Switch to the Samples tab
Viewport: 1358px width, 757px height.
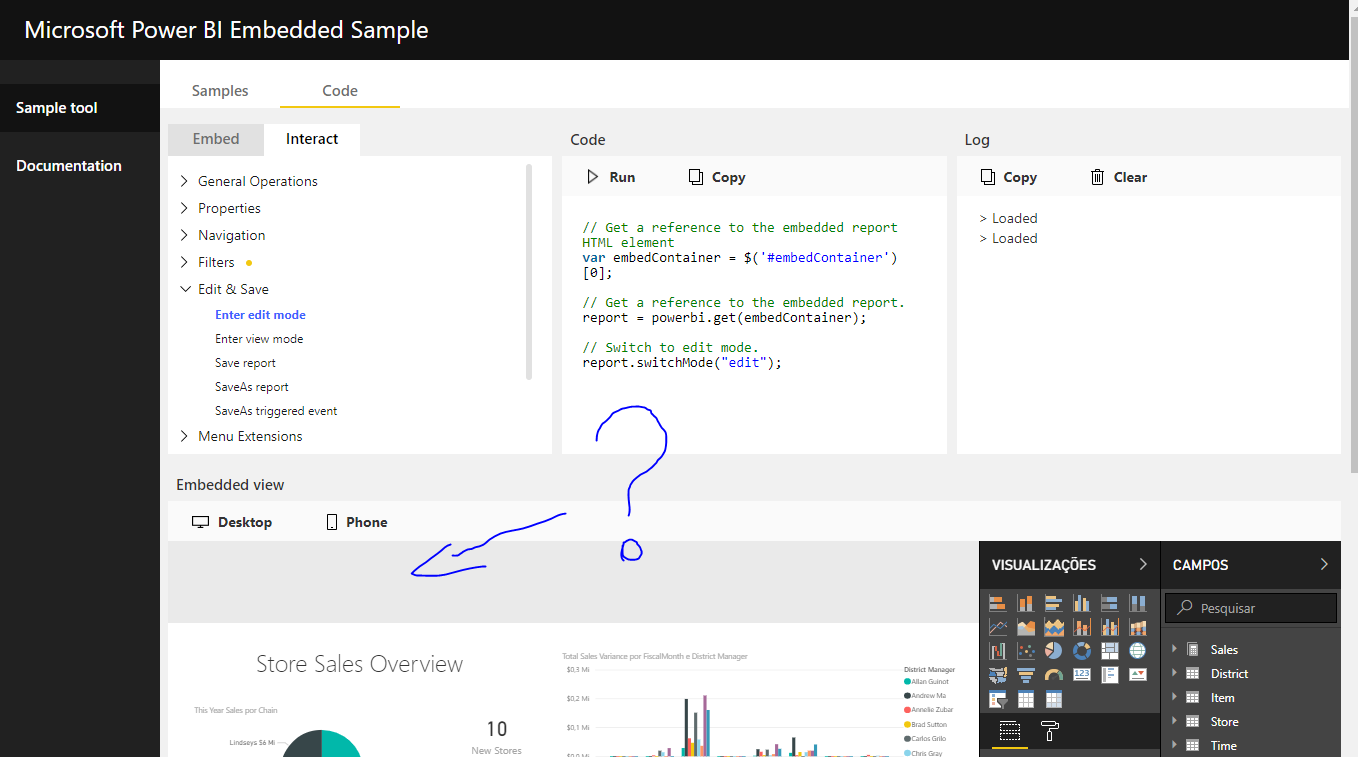pyautogui.click(x=220, y=90)
